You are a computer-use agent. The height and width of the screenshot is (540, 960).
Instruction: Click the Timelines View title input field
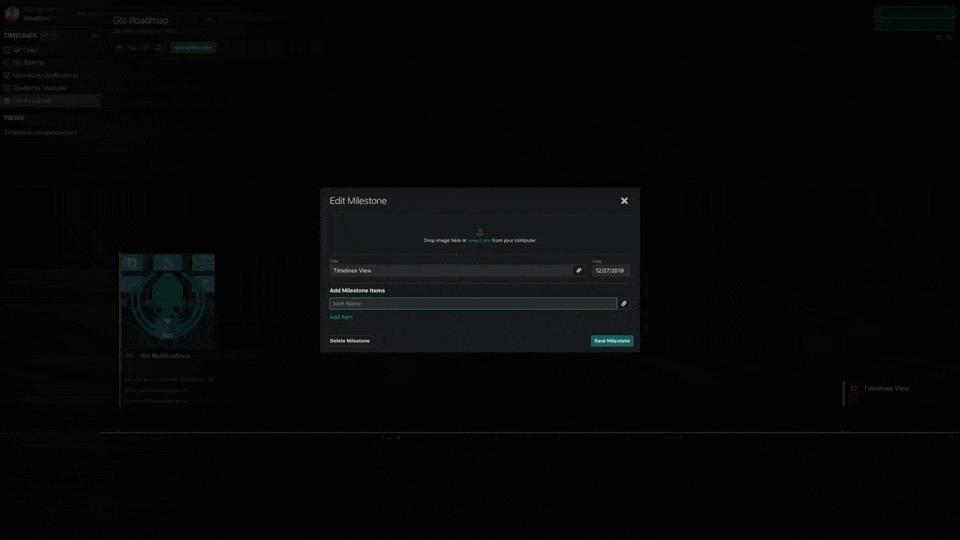pos(451,271)
